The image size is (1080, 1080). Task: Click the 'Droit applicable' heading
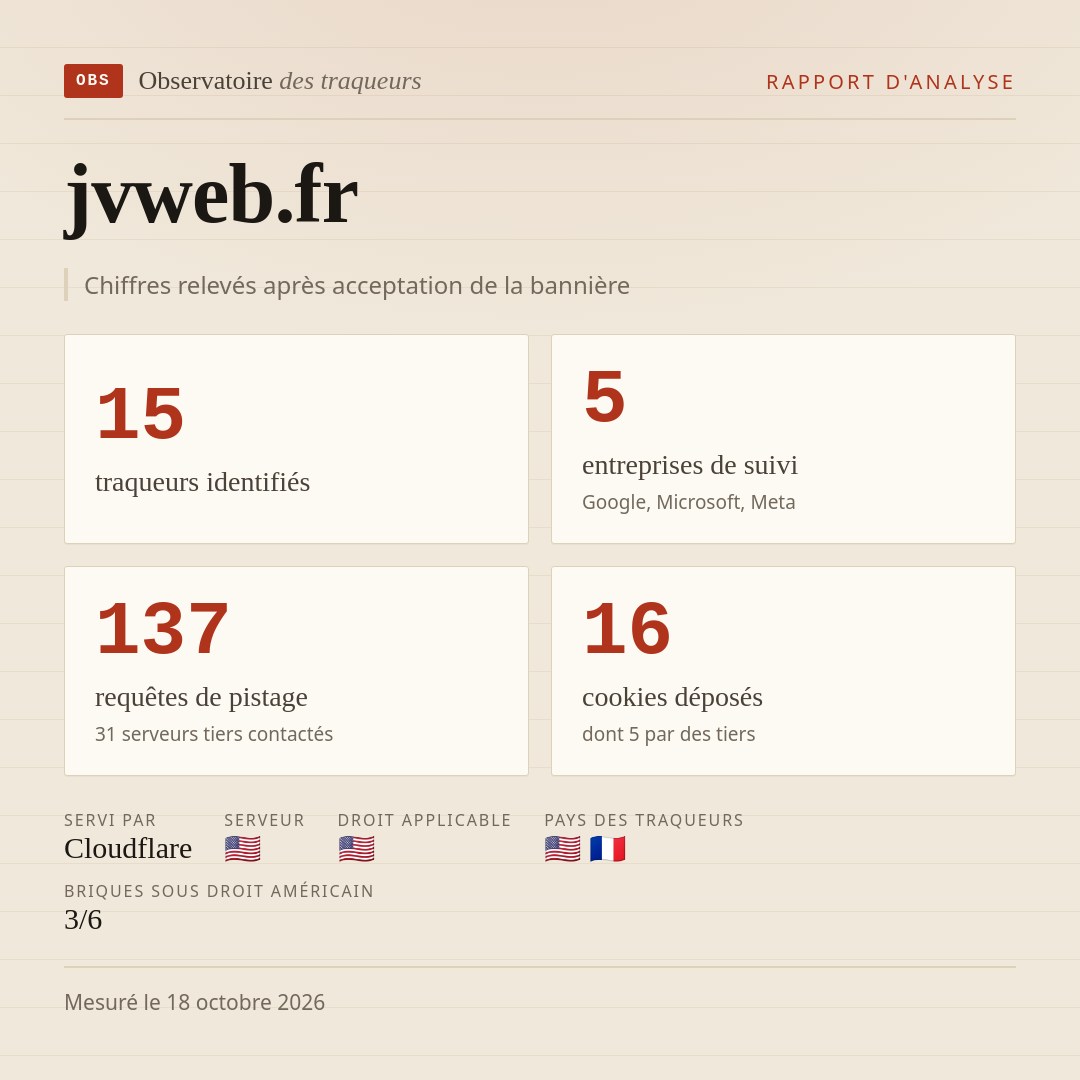(x=424, y=820)
